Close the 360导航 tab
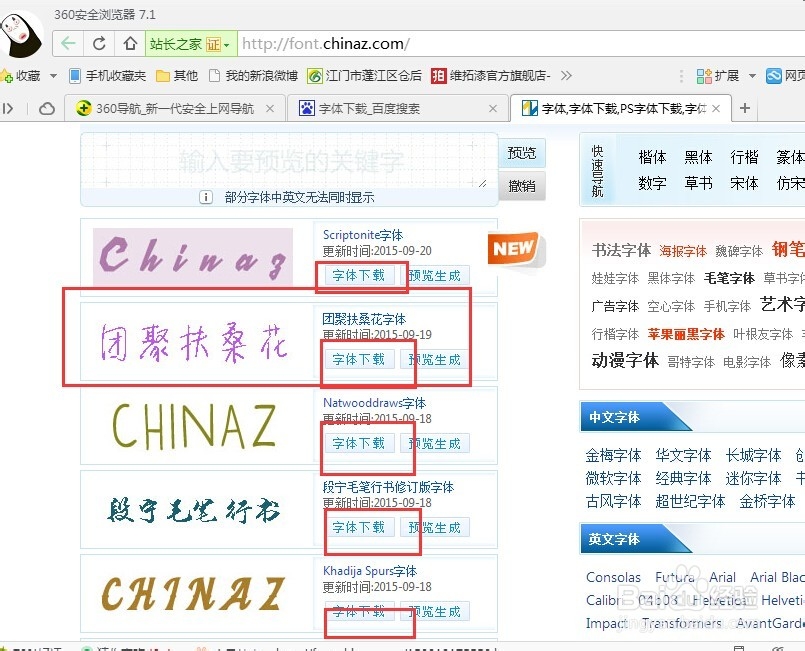The height and width of the screenshot is (651, 805). click(270, 108)
